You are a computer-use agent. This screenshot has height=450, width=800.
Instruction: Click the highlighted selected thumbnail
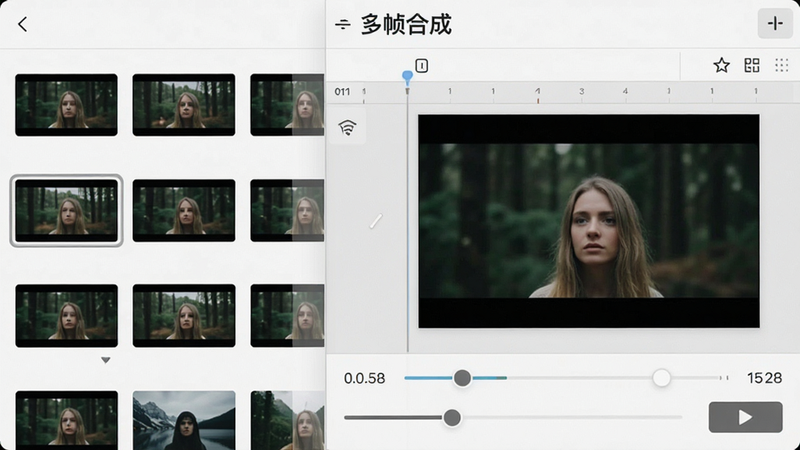pos(66,210)
